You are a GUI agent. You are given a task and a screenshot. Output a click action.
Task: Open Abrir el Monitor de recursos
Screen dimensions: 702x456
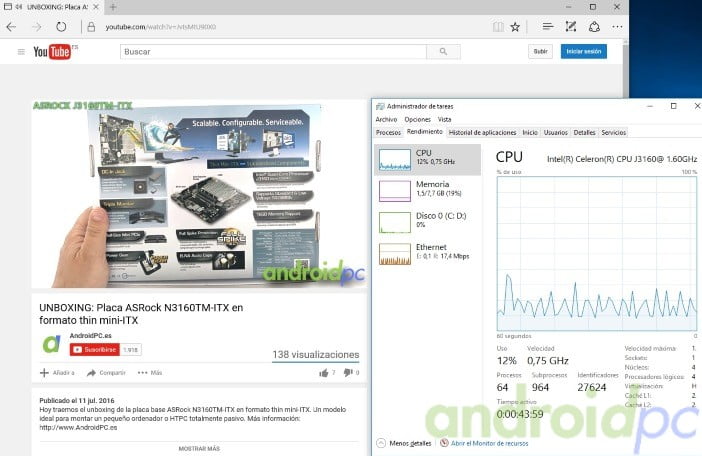click(x=484, y=443)
